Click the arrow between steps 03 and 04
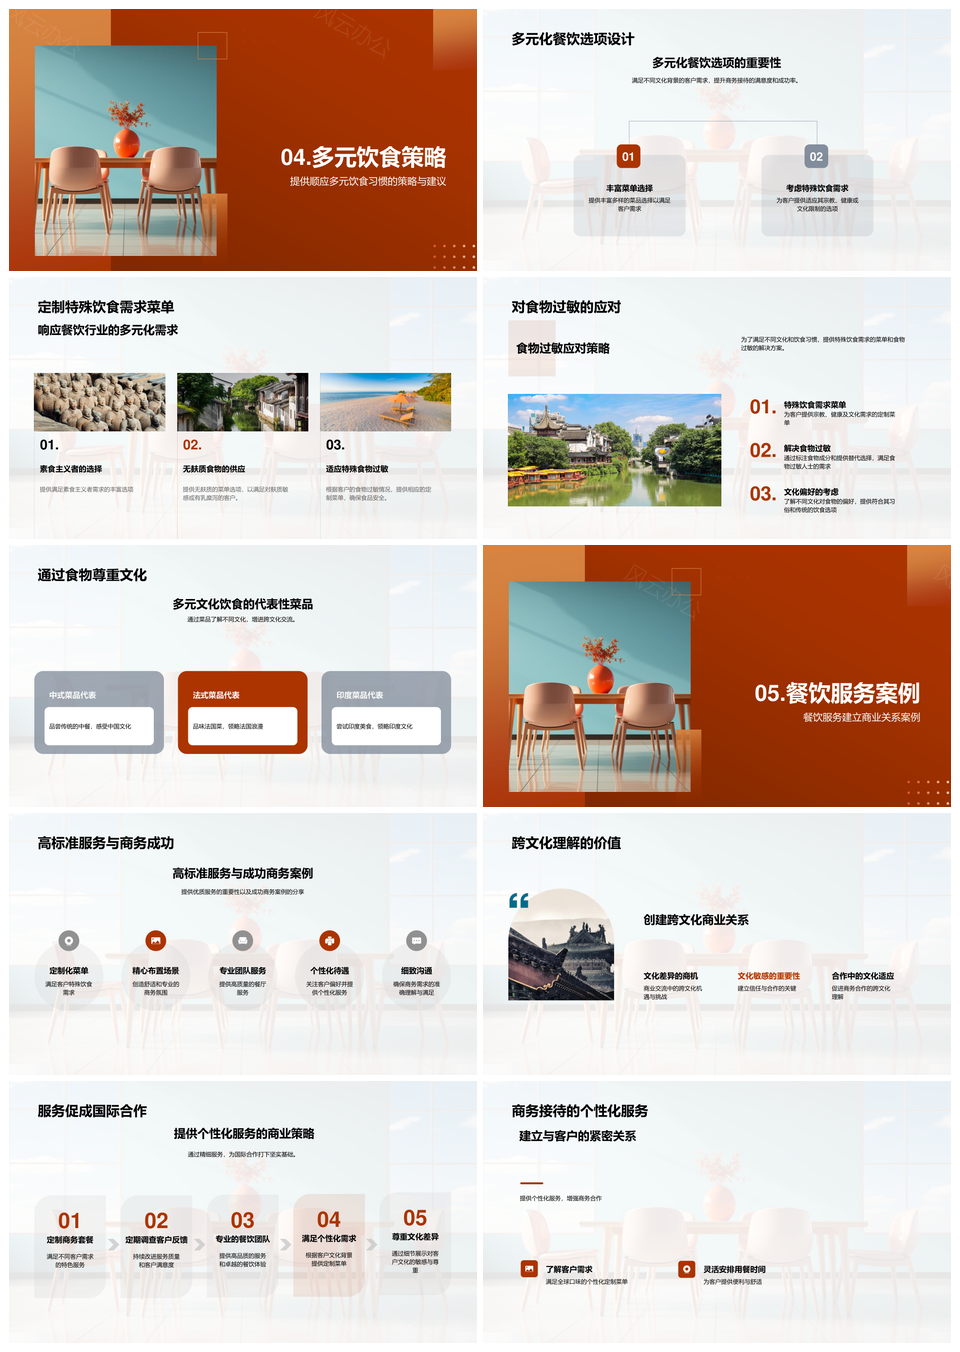960x1352 pixels. click(x=286, y=1245)
